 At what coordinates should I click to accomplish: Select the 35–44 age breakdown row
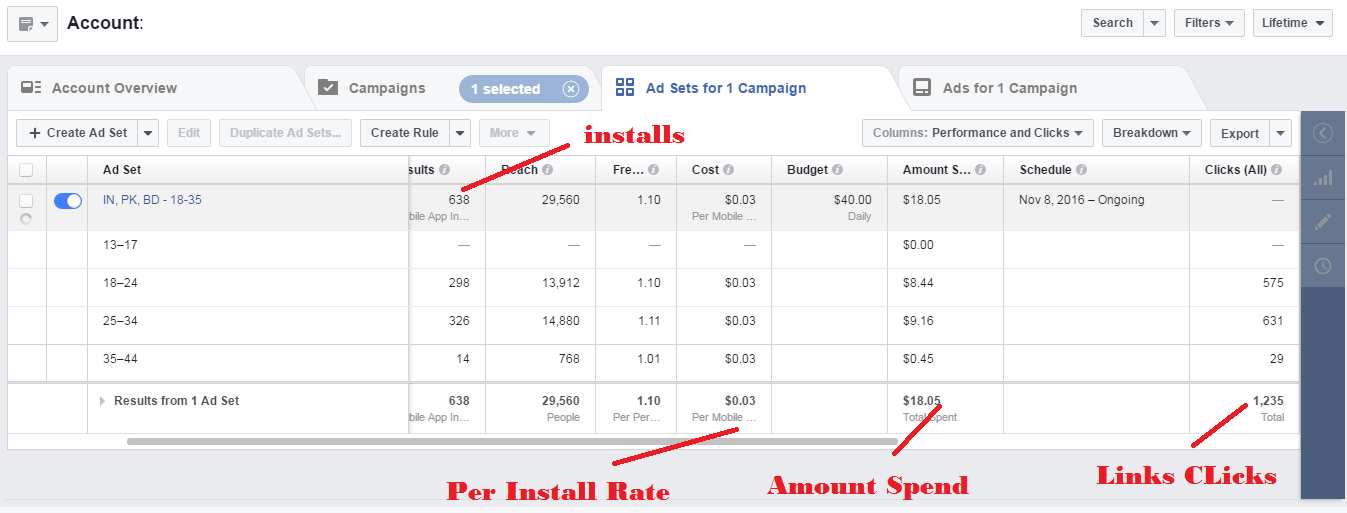click(653, 364)
